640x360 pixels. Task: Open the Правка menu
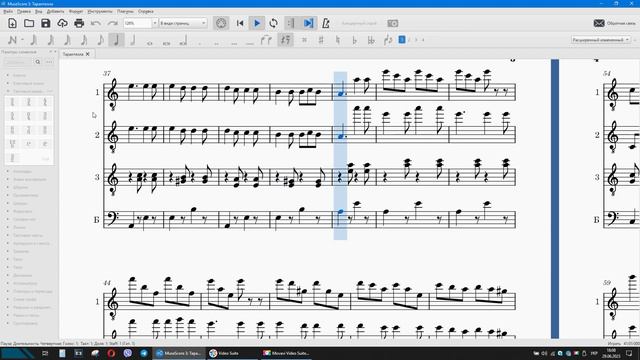(x=24, y=11)
